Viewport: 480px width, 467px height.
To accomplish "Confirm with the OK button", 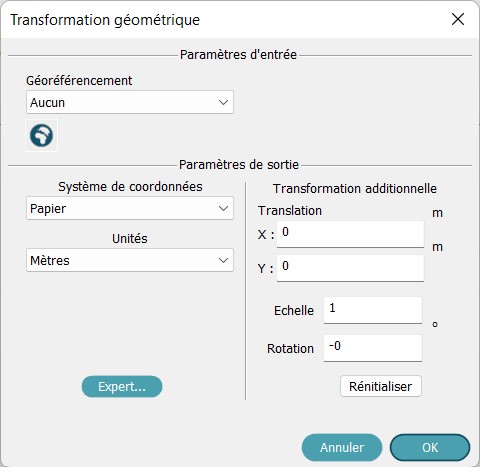I will coord(430,447).
